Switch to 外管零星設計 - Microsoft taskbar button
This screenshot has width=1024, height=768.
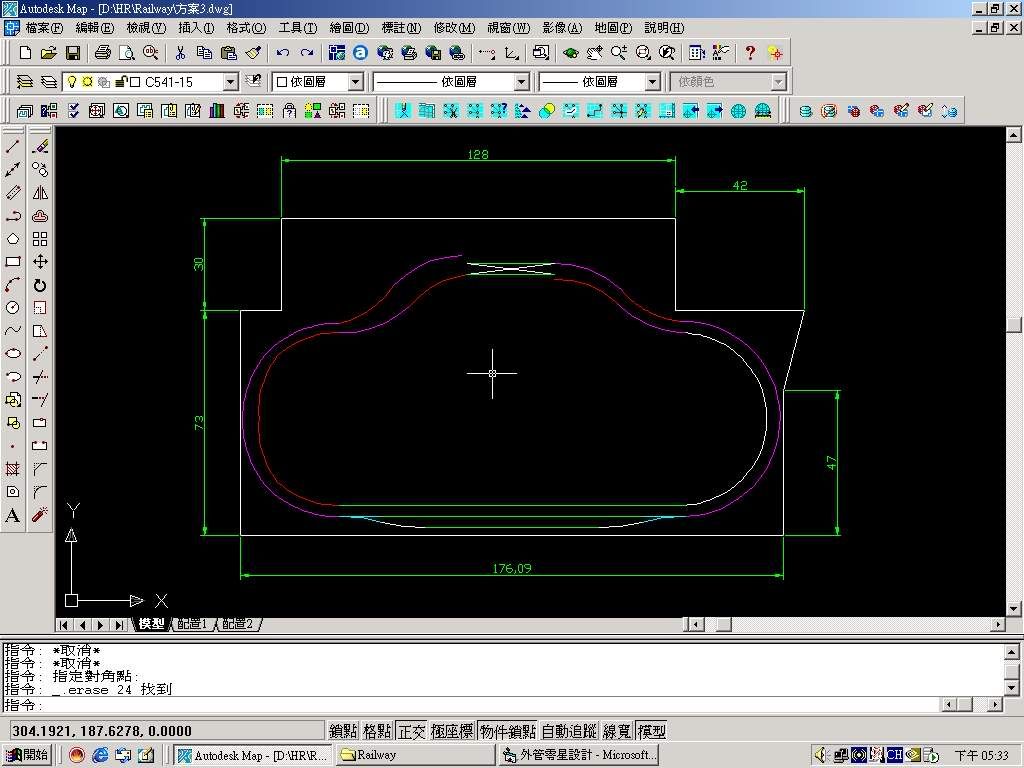pos(578,755)
